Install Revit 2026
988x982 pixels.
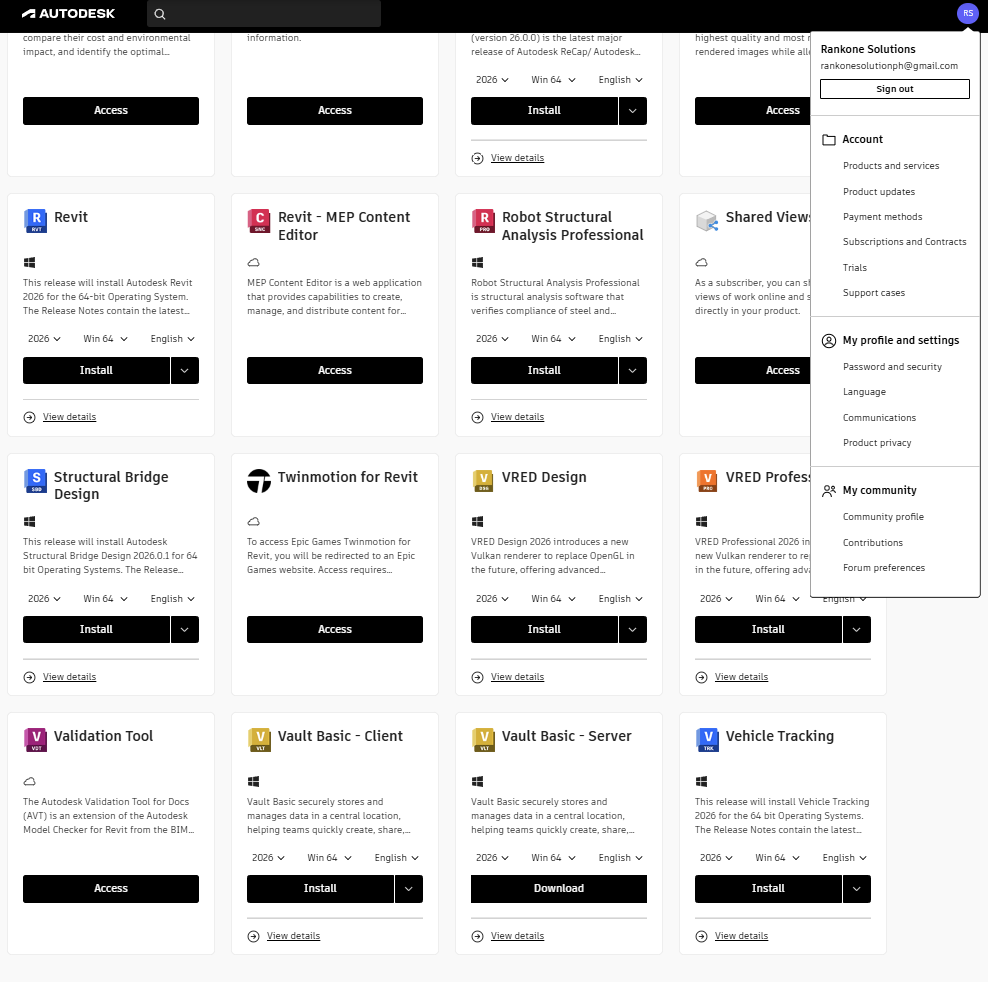click(x=96, y=371)
